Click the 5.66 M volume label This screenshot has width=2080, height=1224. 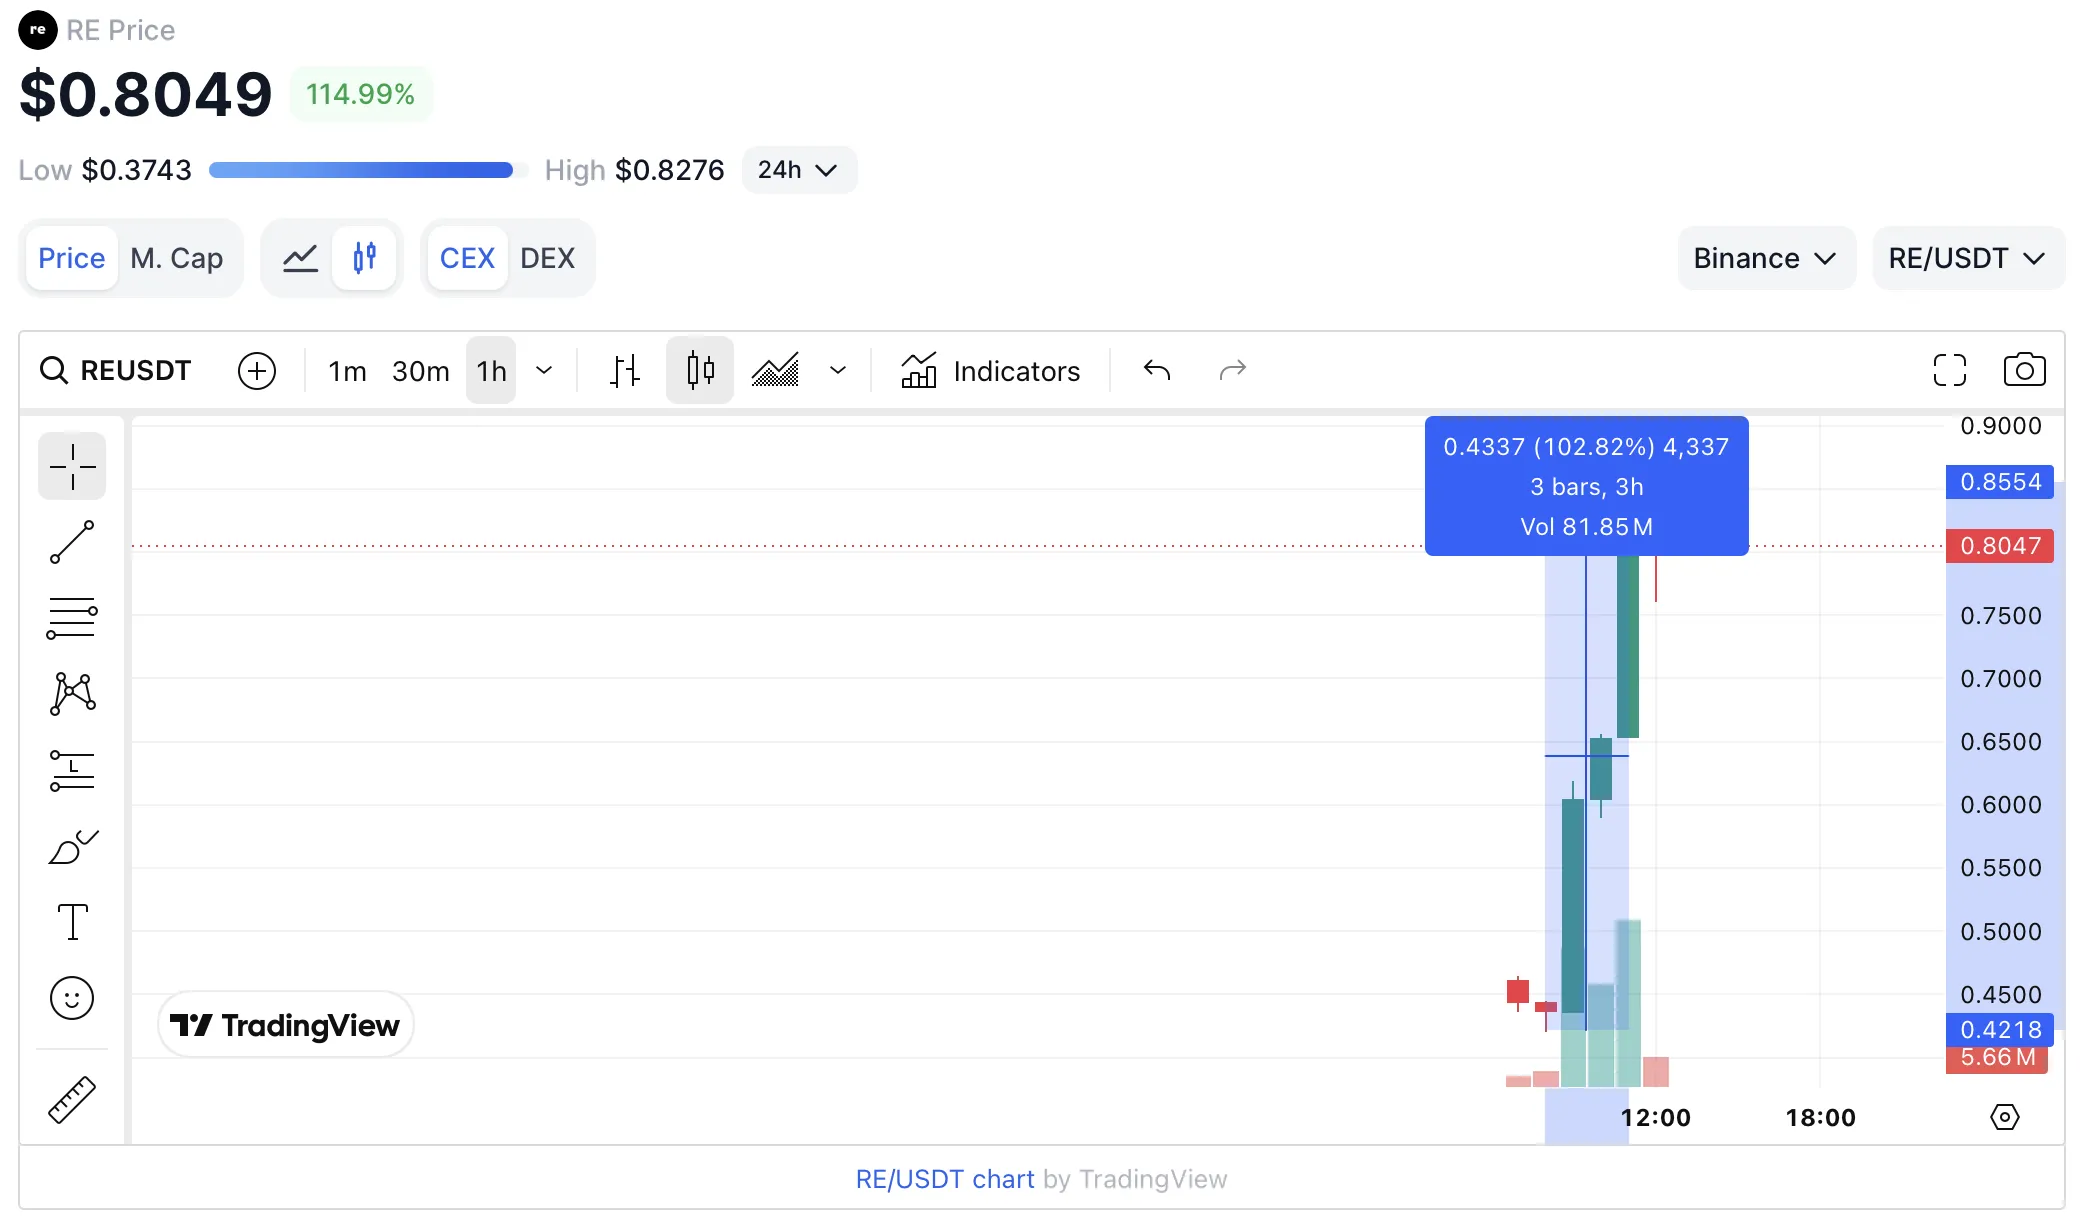point(1998,1058)
